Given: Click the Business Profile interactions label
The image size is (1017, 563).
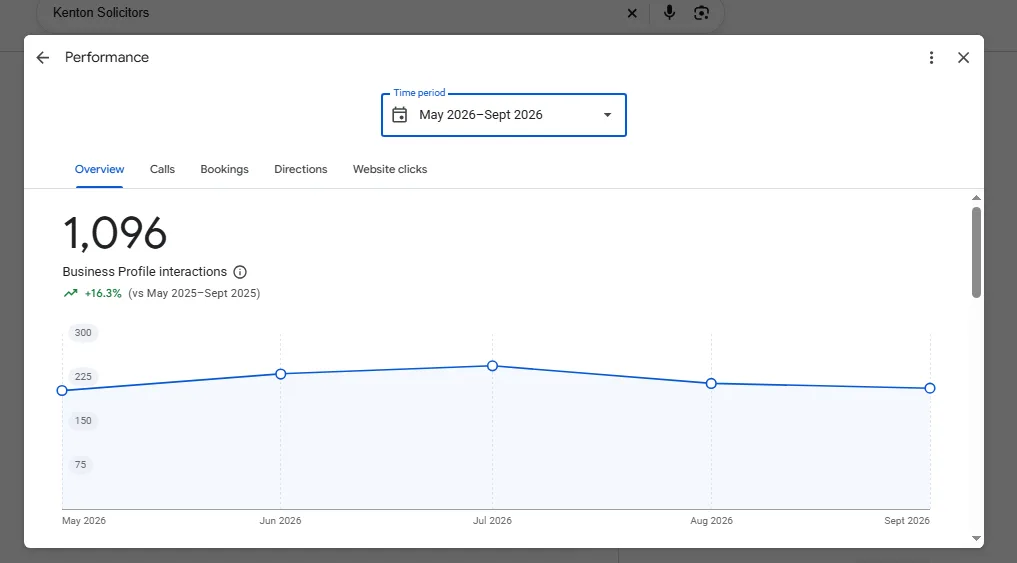Looking at the screenshot, I should click(x=145, y=272).
